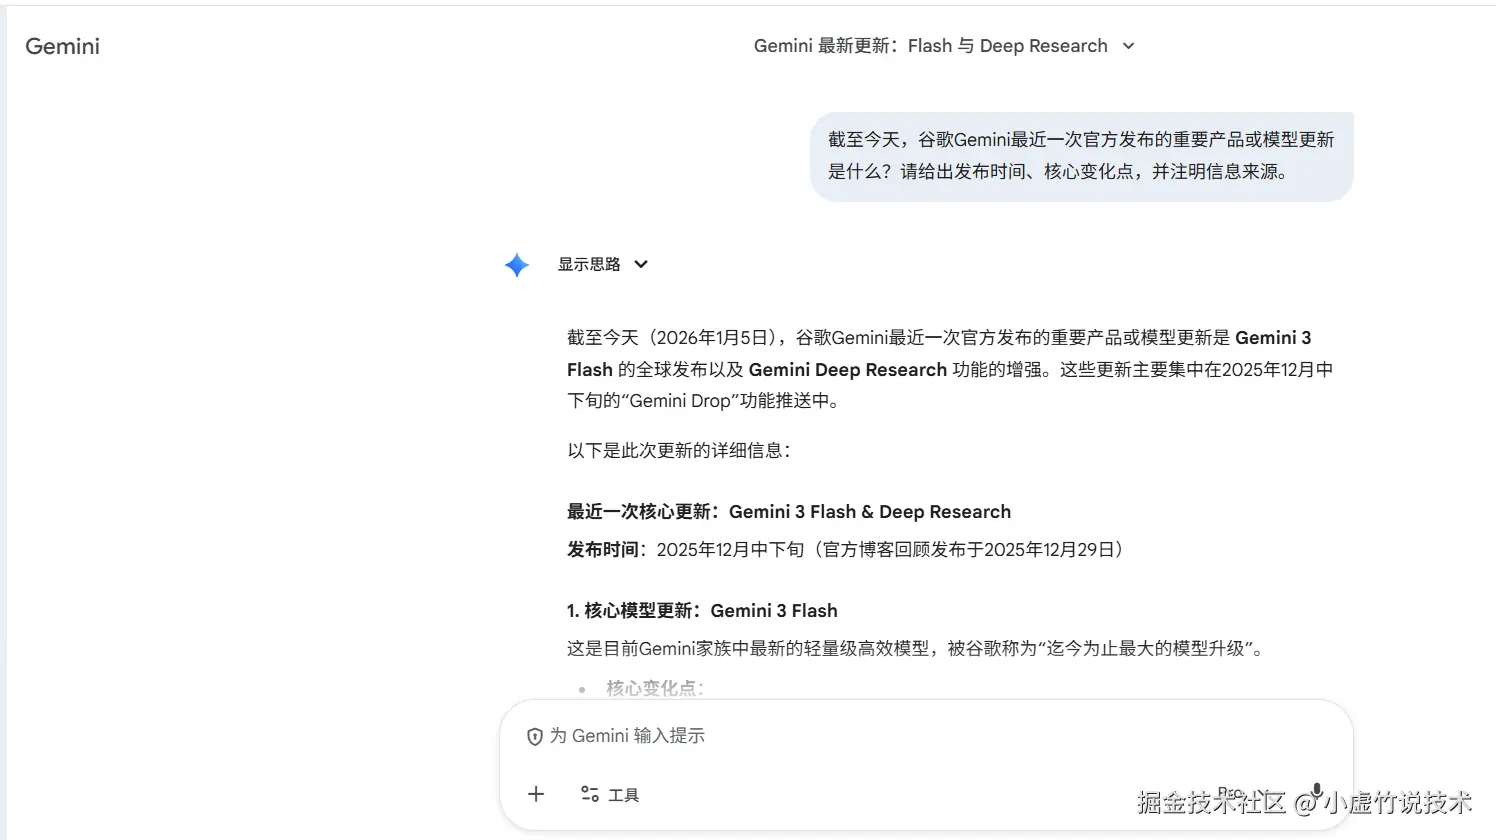Click the 核心变化点 bullet item
The width and height of the screenshot is (1496, 840).
[x=651, y=688]
